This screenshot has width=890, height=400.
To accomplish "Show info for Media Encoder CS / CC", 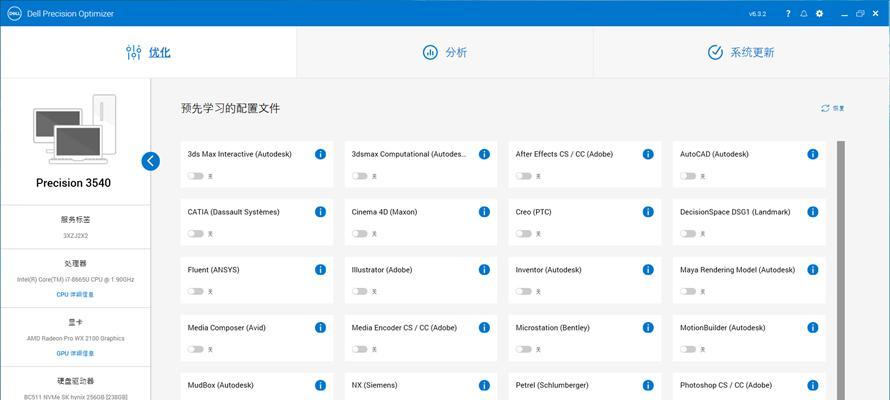I will point(484,327).
